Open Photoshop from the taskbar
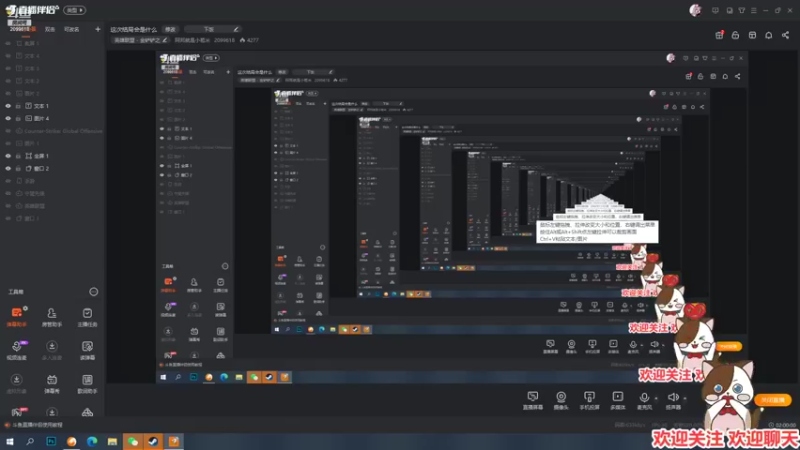This screenshot has width=800, height=450. [x=51, y=441]
